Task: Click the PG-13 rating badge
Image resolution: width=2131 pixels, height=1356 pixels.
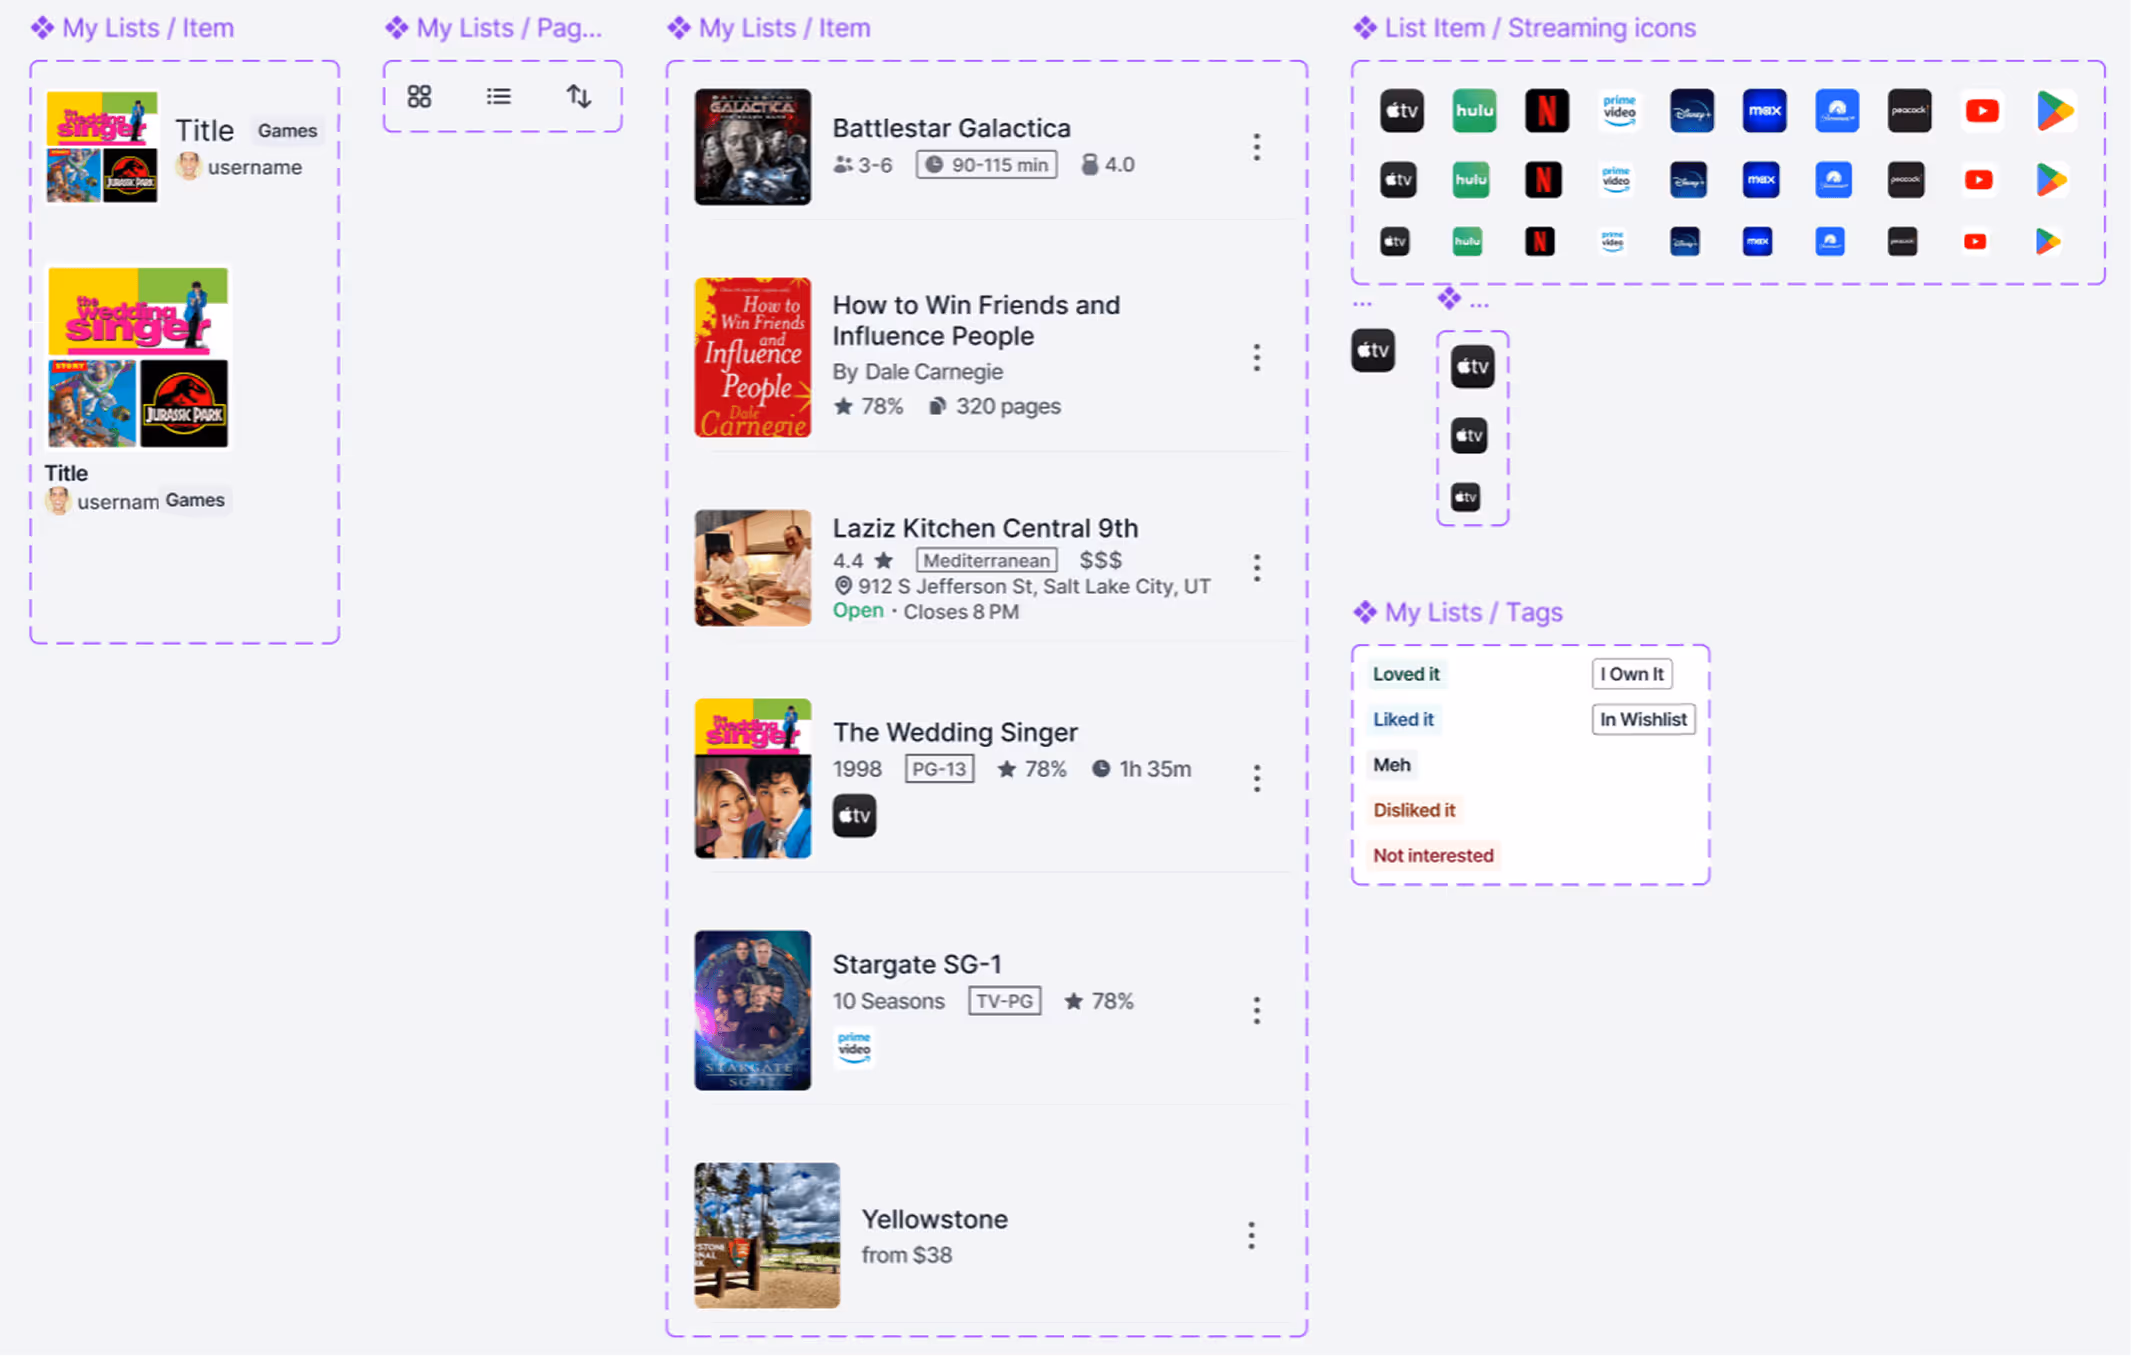Action: [x=938, y=769]
